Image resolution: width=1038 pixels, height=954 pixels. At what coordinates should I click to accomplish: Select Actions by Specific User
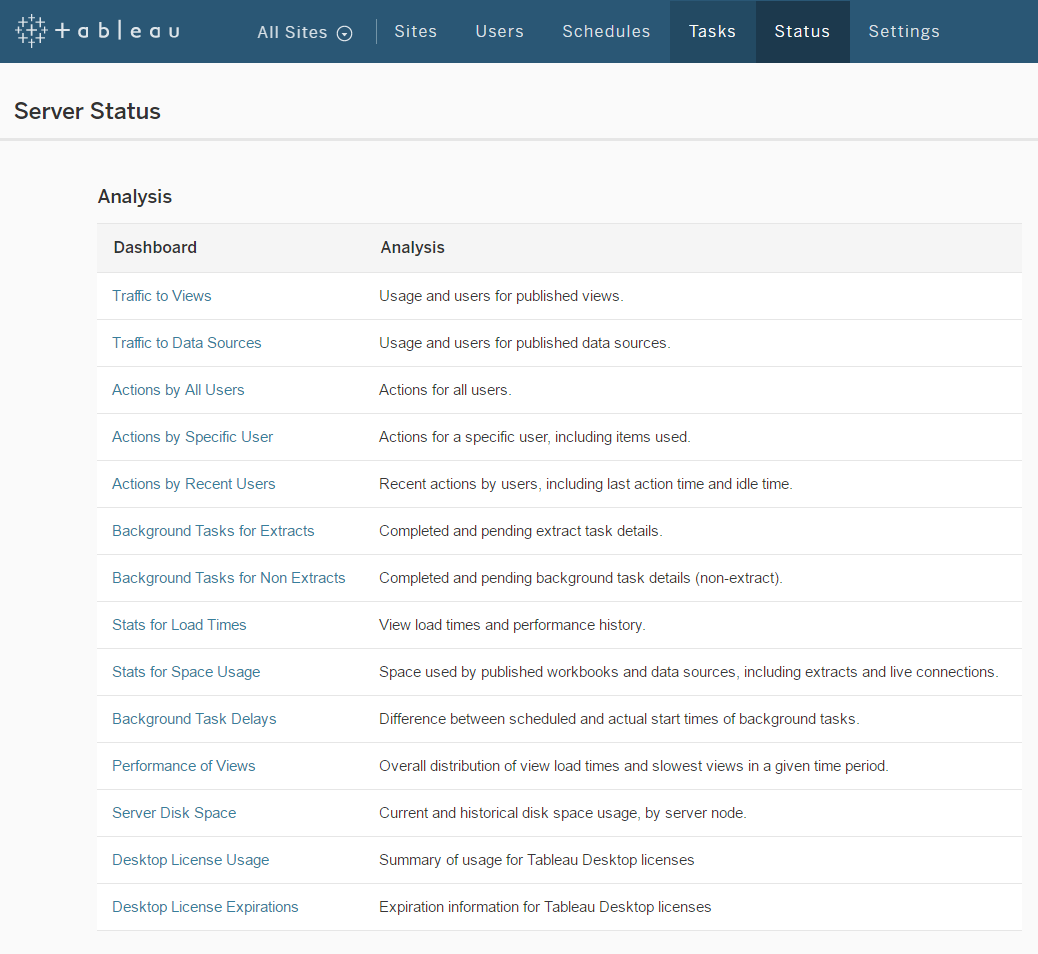[192, 436]
